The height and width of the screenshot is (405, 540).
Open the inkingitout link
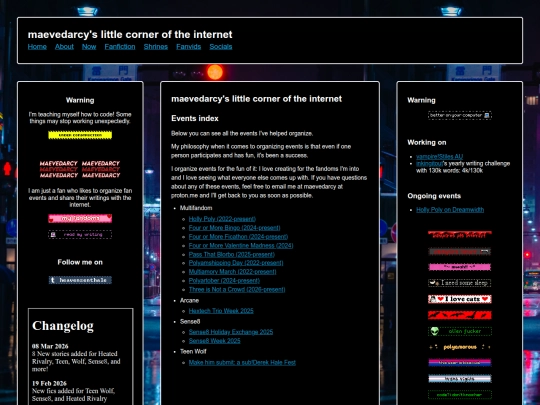click(430, 164)
